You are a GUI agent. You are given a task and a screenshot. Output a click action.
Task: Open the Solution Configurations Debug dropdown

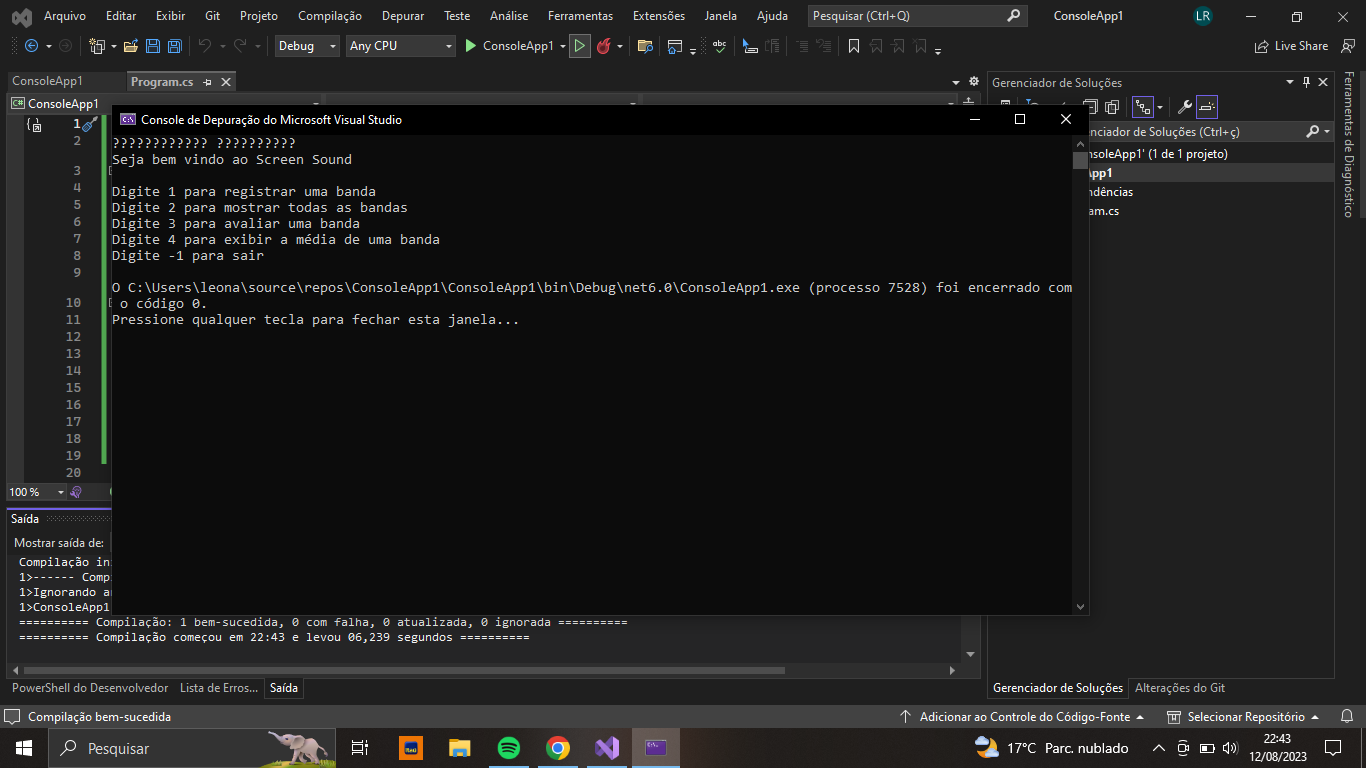pyautogui.click(x=307, y=46)
